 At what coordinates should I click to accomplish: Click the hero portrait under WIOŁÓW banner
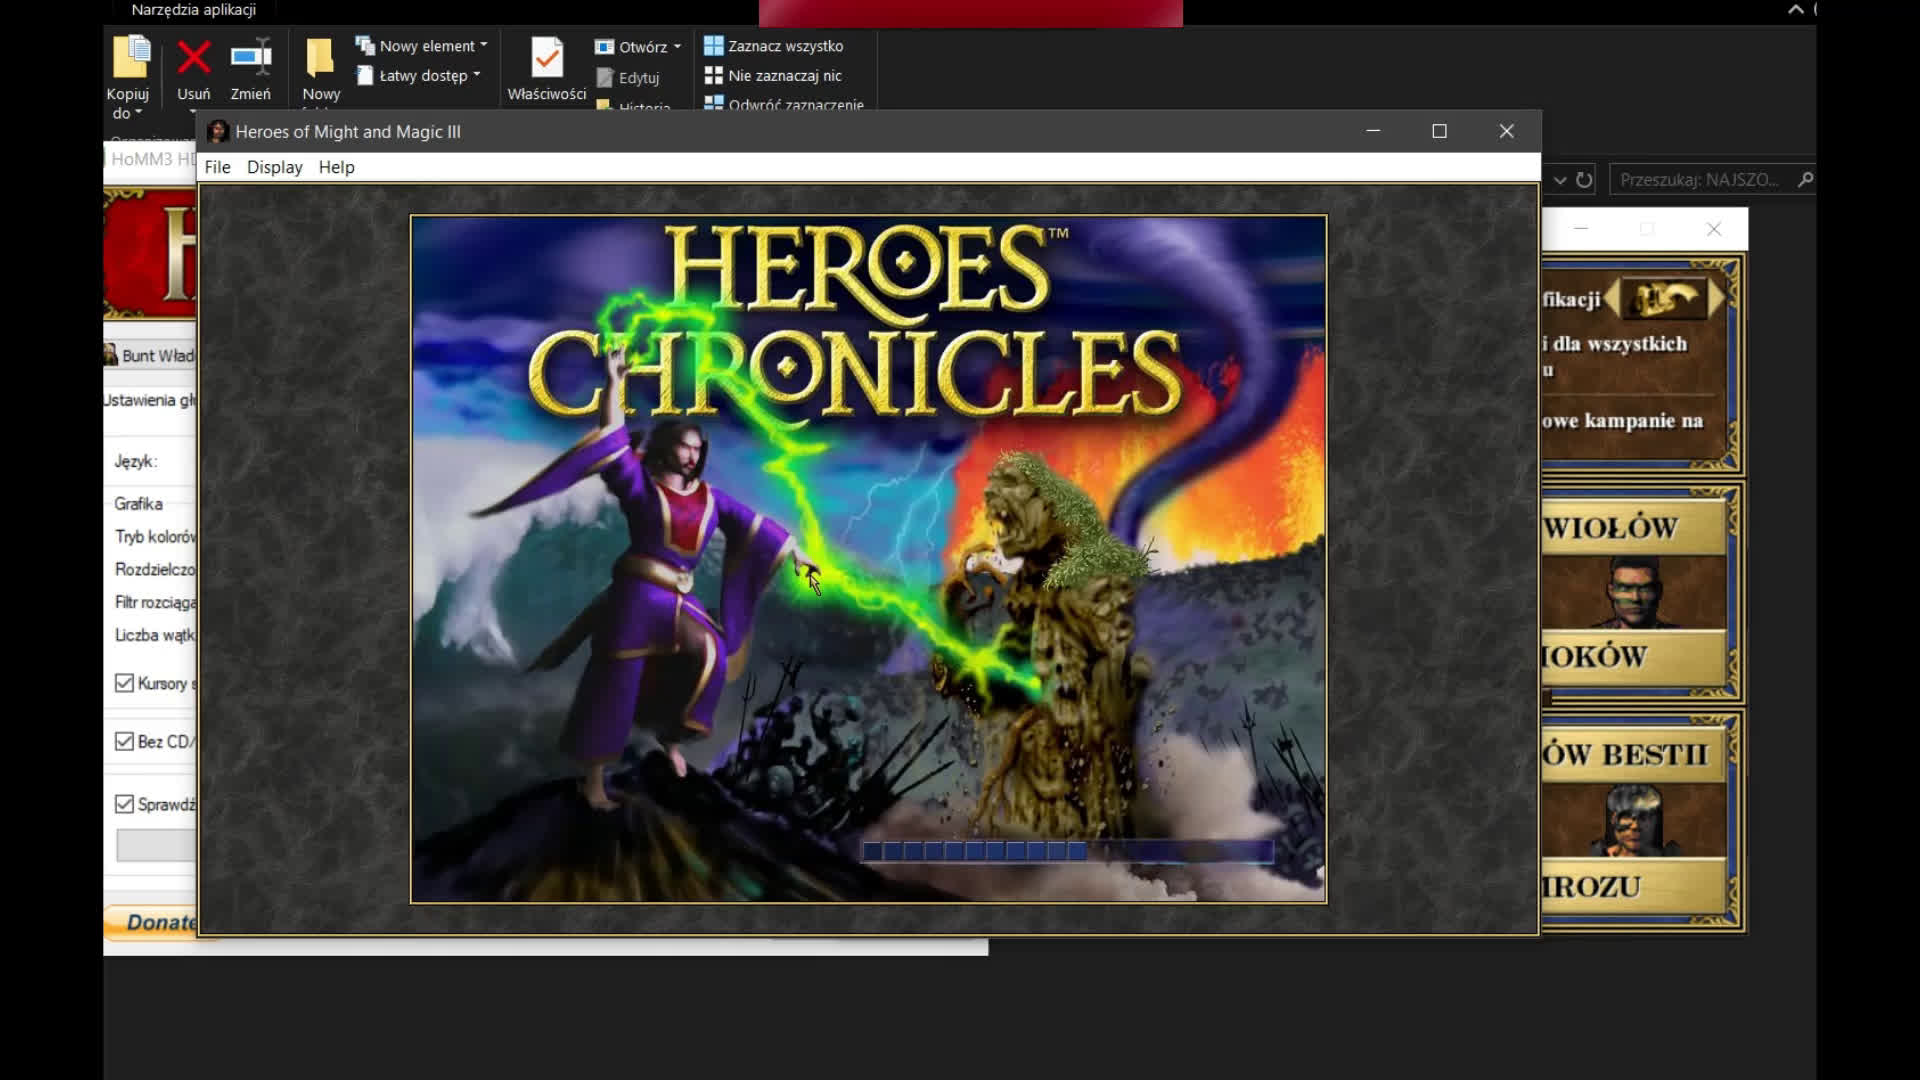pos(1633,592)
